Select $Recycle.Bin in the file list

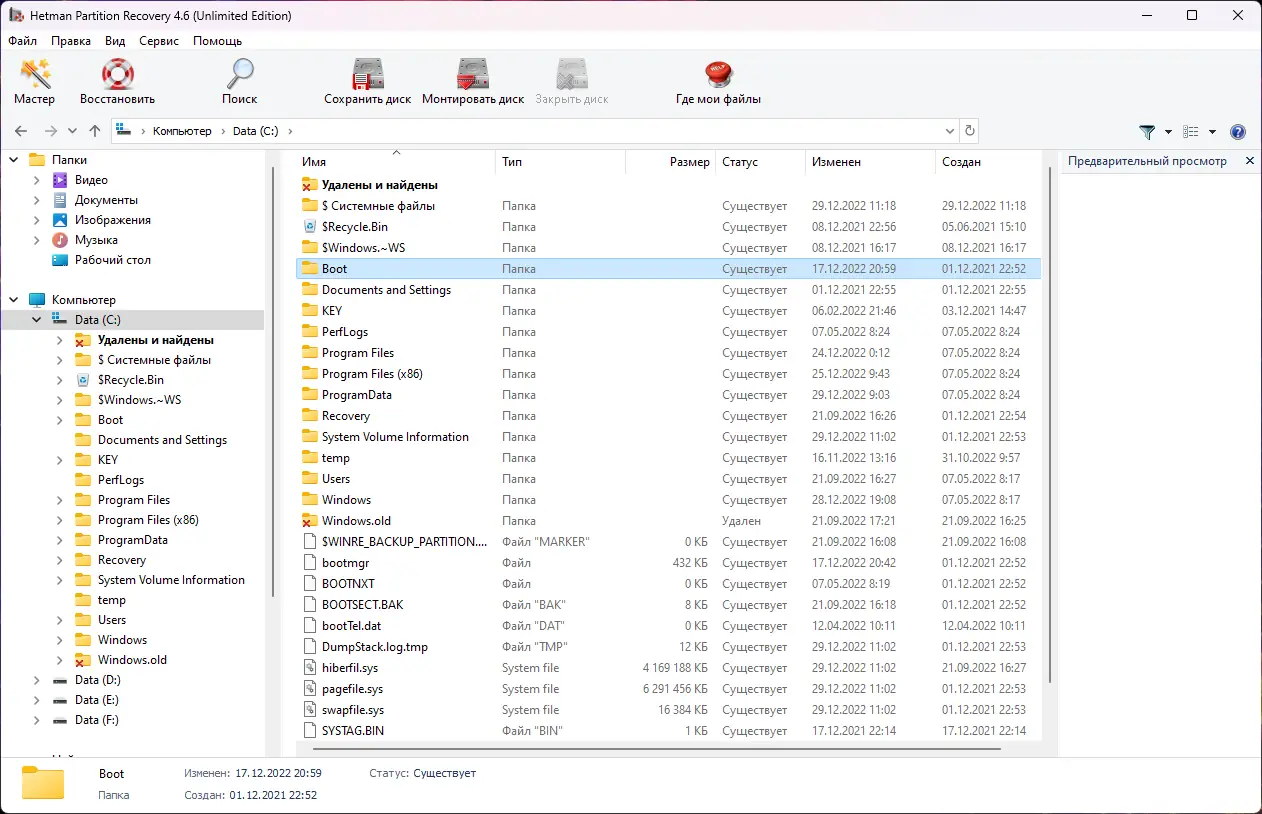point(668,227)
